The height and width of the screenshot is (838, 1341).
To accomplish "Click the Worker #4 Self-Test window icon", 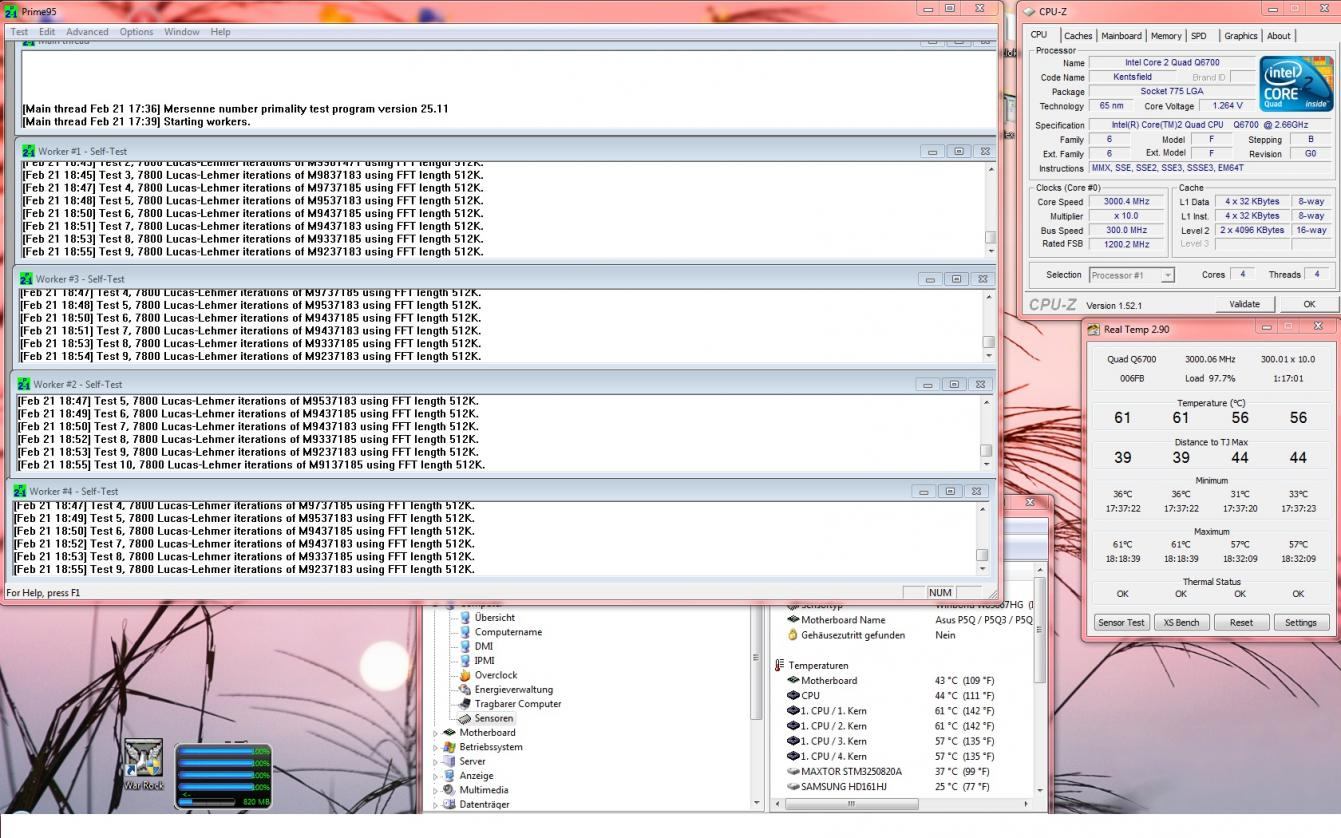I will (x=20, y=491).
